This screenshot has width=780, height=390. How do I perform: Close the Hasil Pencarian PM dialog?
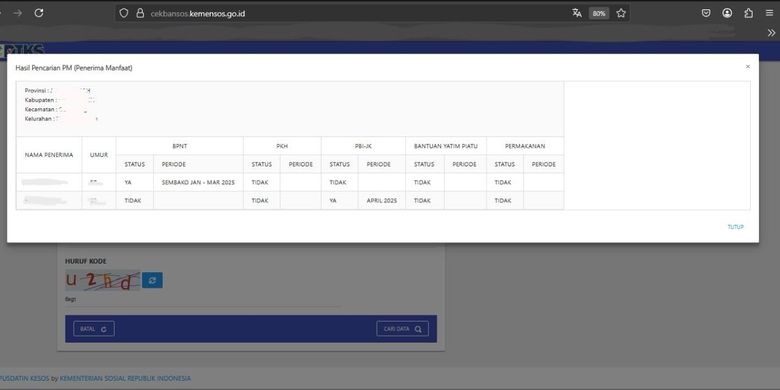pos(748,66)
